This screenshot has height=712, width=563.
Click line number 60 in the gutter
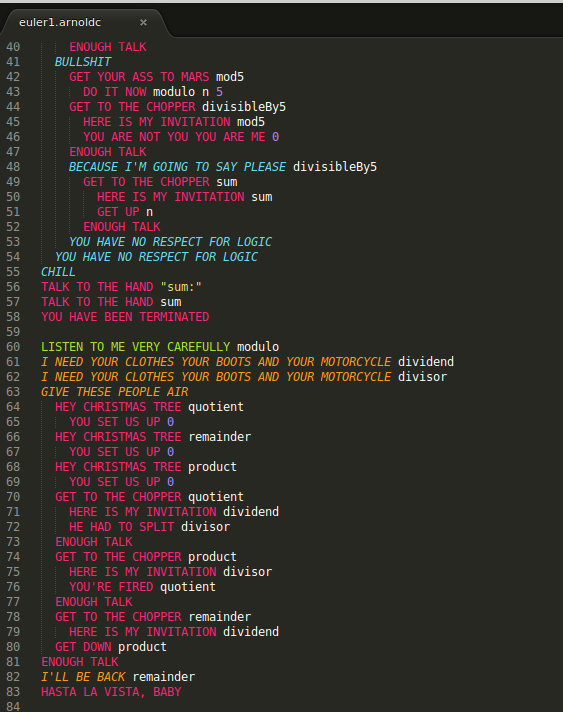click(x=13, y=347)
